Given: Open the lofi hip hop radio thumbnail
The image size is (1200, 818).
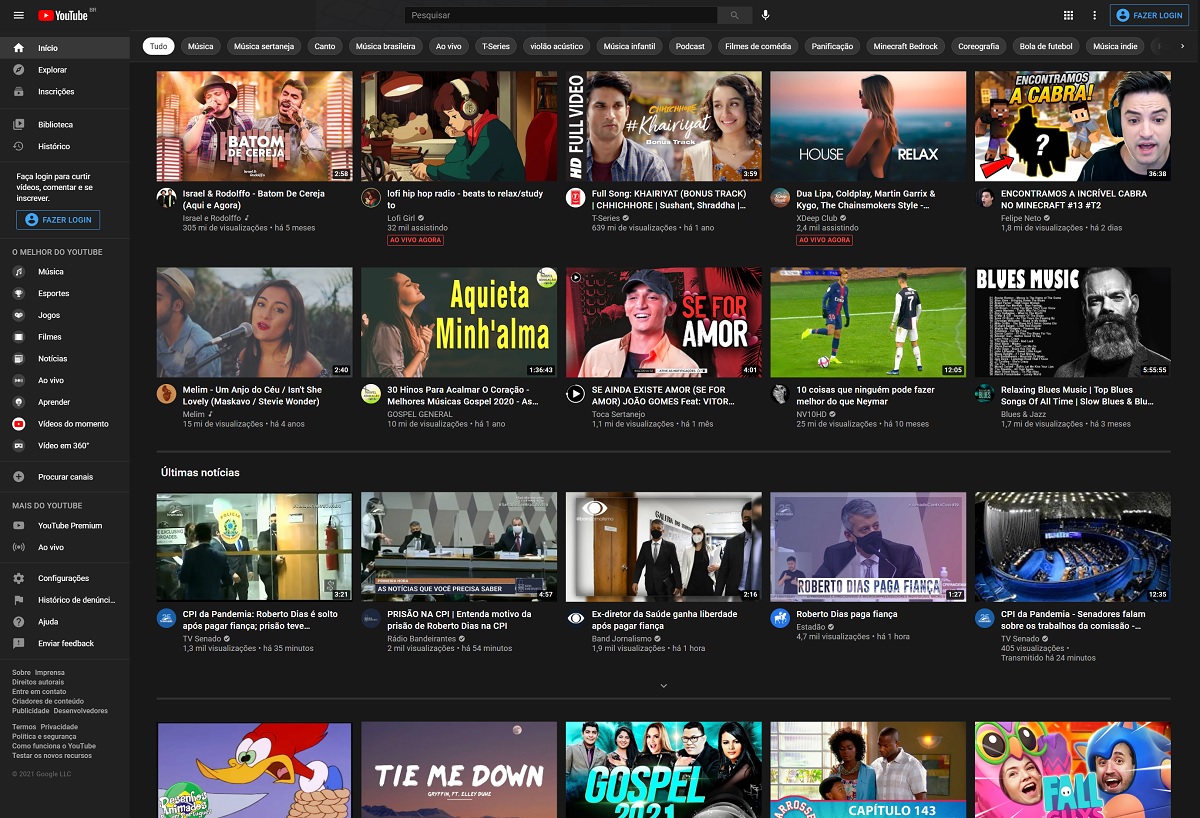Looking at the screenshot, I should 458,125.
